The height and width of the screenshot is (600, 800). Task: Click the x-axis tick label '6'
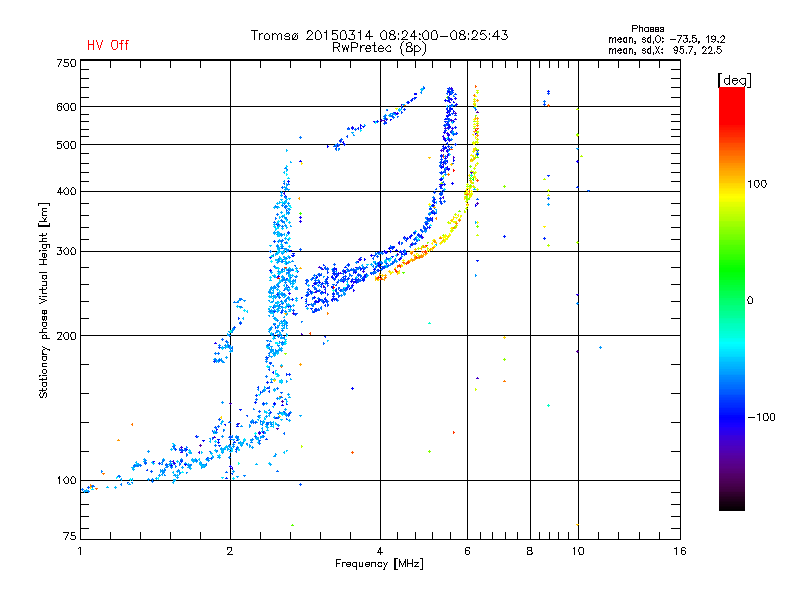(x=467, y=551)
